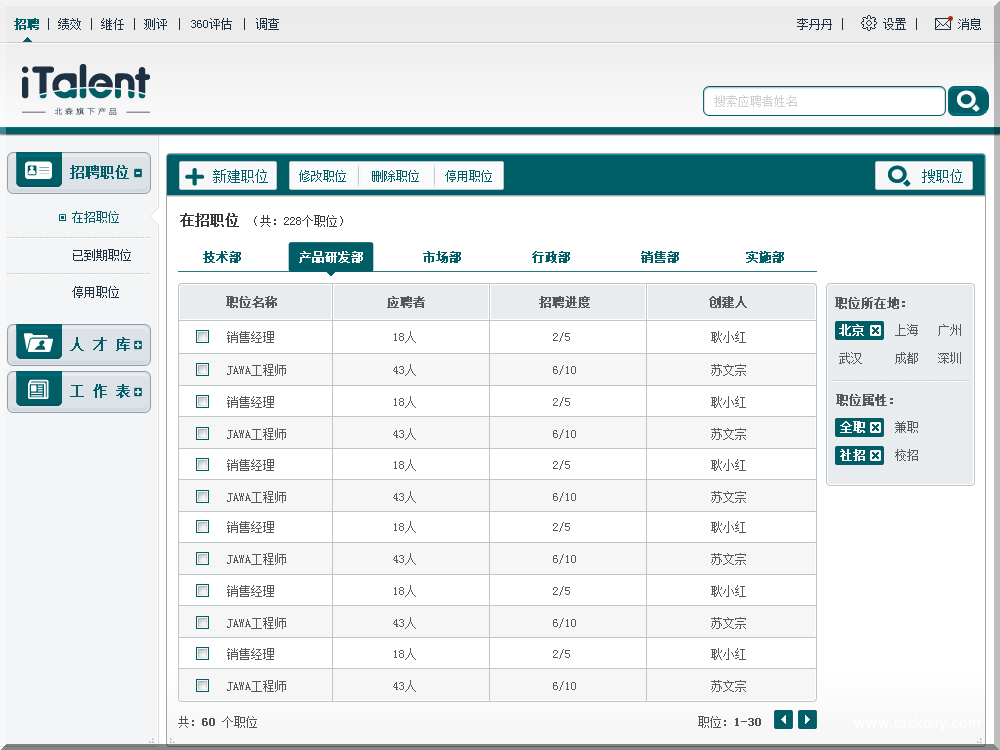
Task: Click the 创建人 column header
Action: tap(732, 302)
